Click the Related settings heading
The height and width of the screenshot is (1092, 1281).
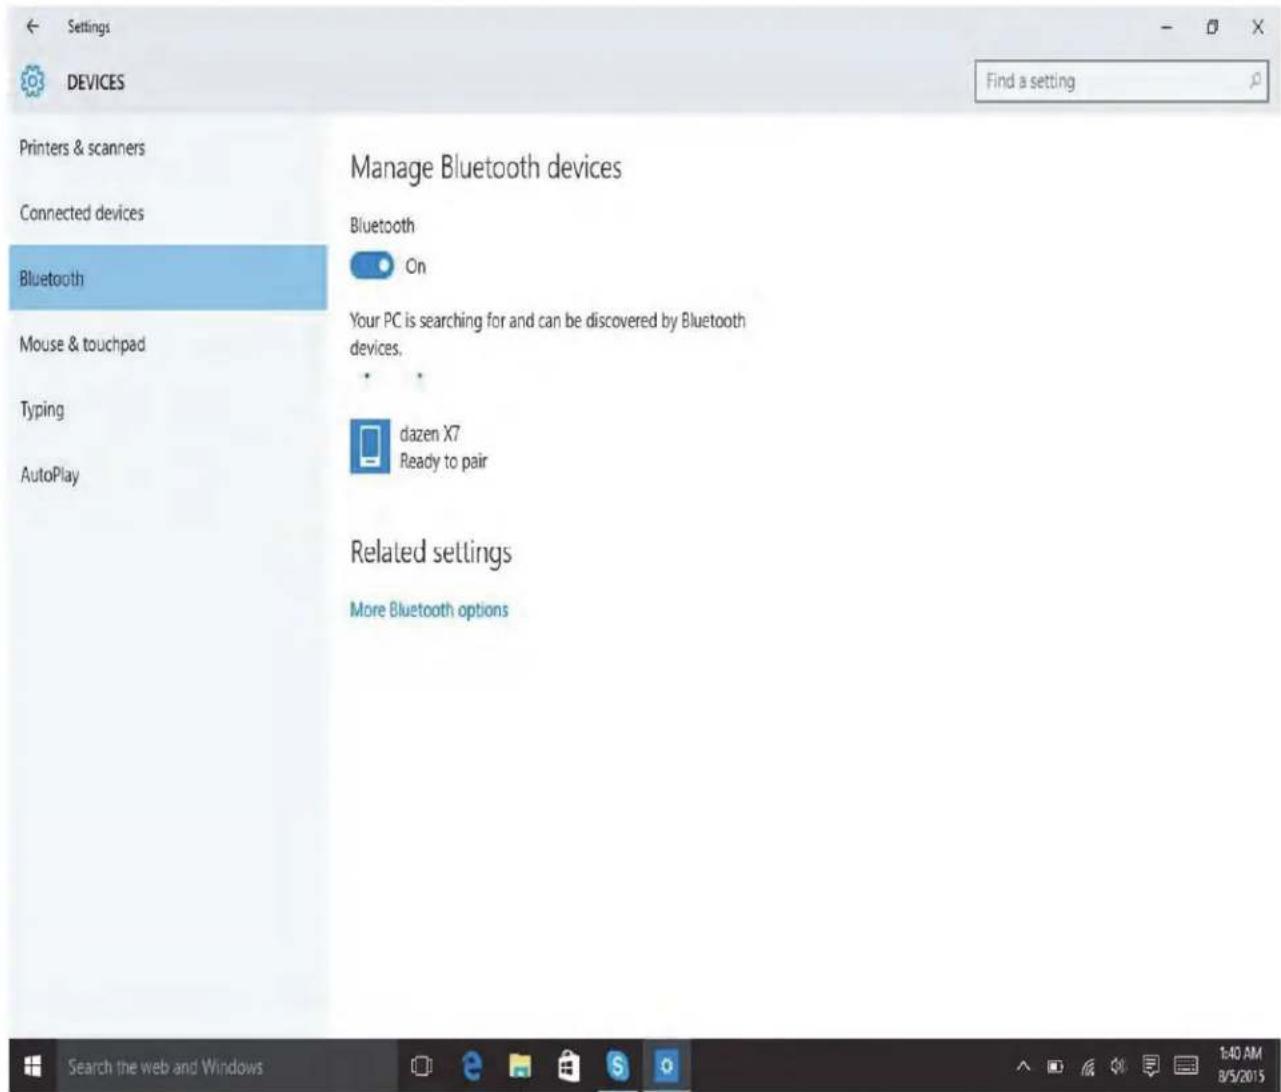(431, 553)
